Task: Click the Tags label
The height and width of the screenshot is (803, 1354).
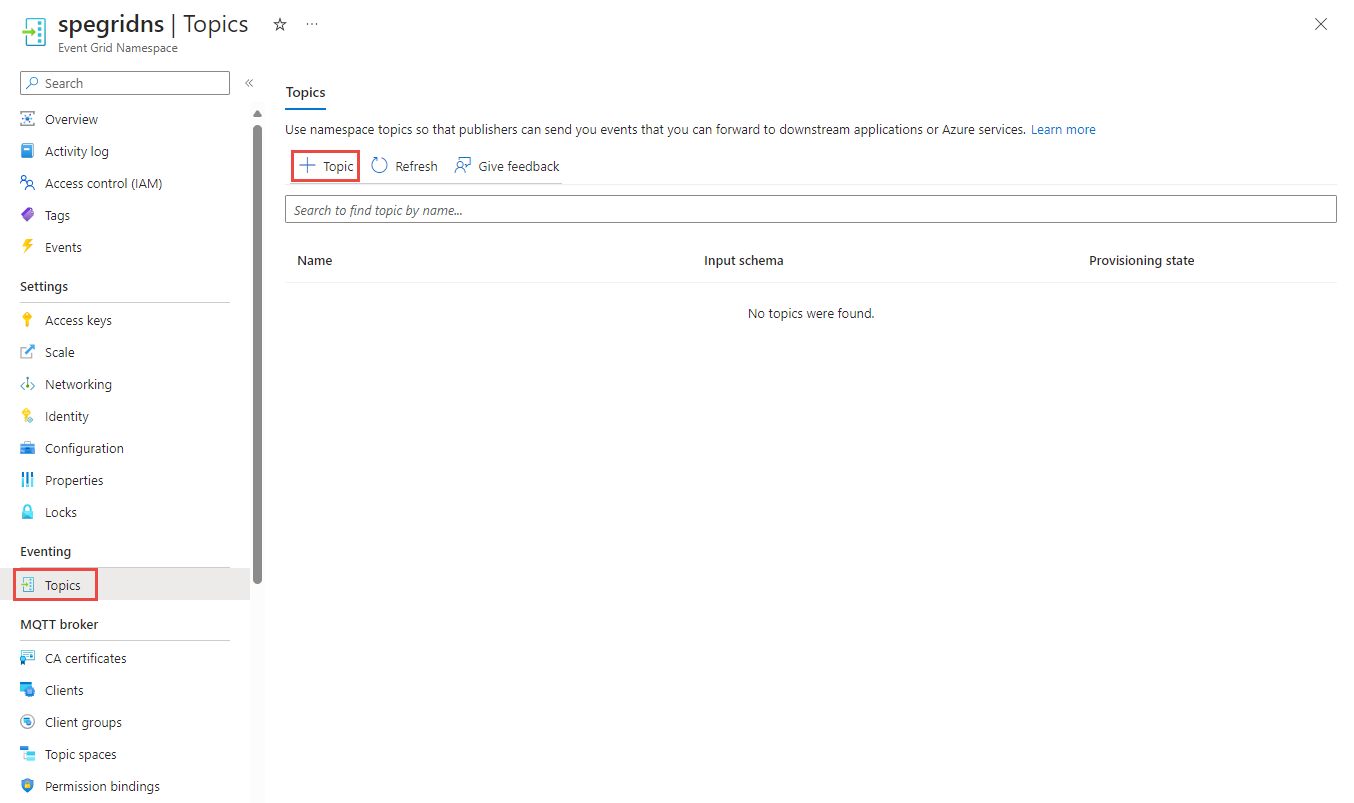Action: coord(57,216)
